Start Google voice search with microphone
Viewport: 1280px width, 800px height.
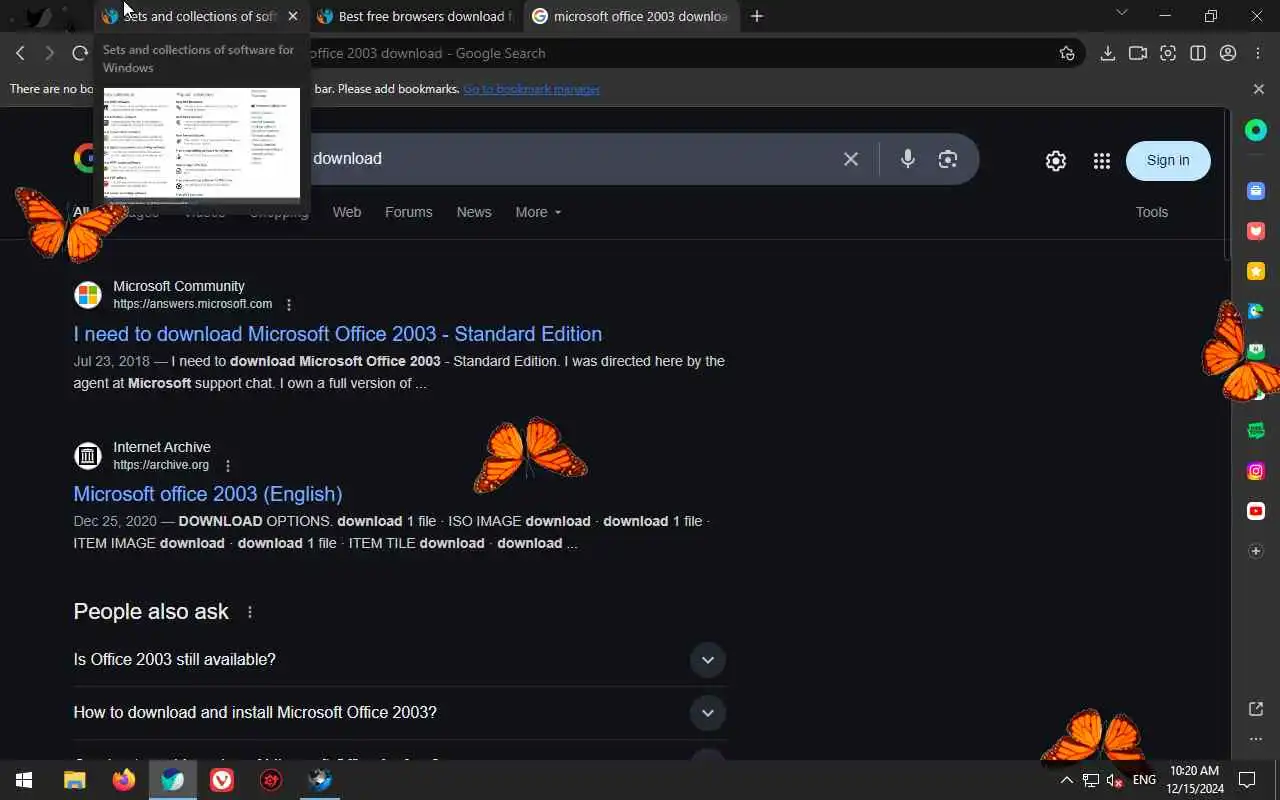pos(907,159)
